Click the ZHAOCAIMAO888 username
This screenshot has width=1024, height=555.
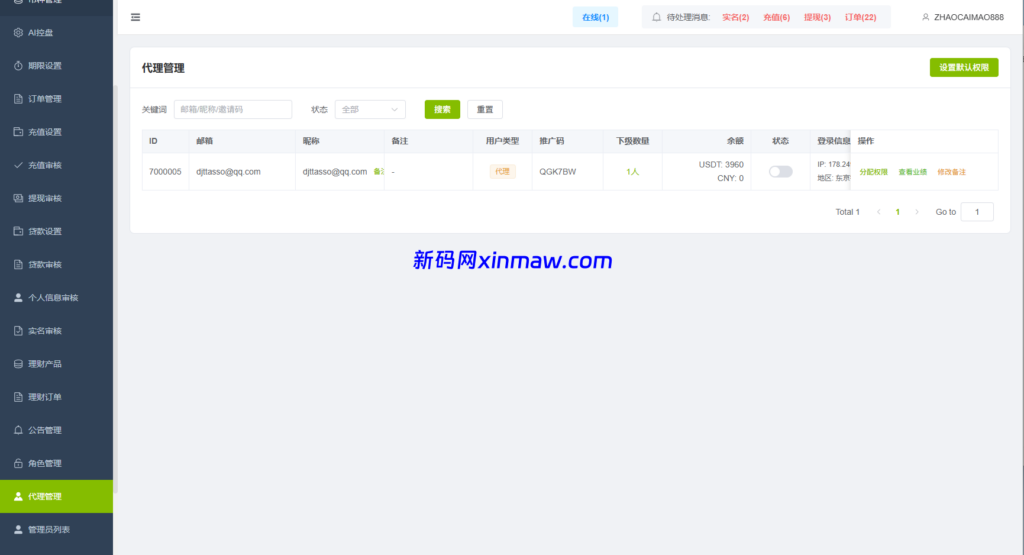pyautogui.click(x=968, y=17)
